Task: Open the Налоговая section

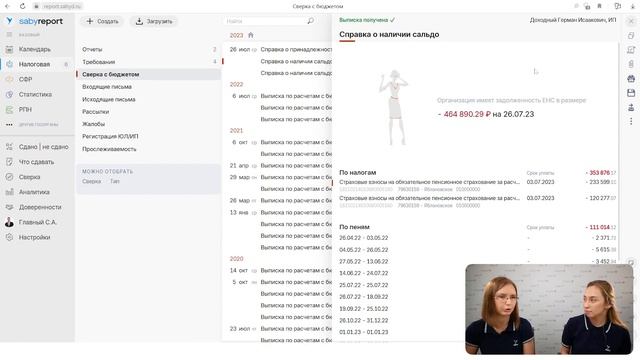Action: (x=34, y=64)
